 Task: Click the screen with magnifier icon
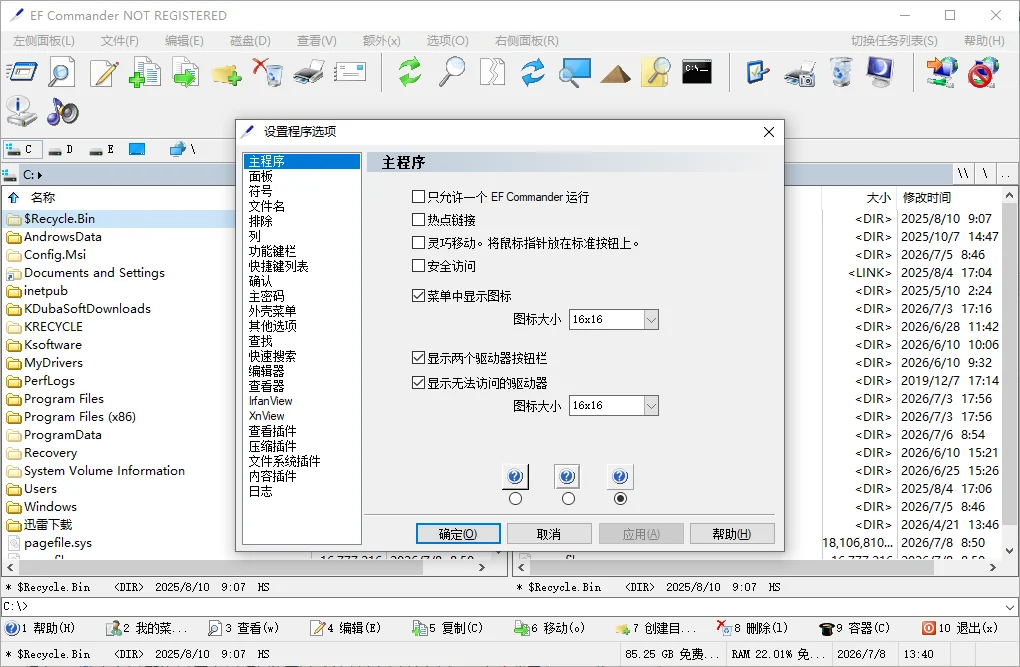pyautogui.click(x=575, y=72)
